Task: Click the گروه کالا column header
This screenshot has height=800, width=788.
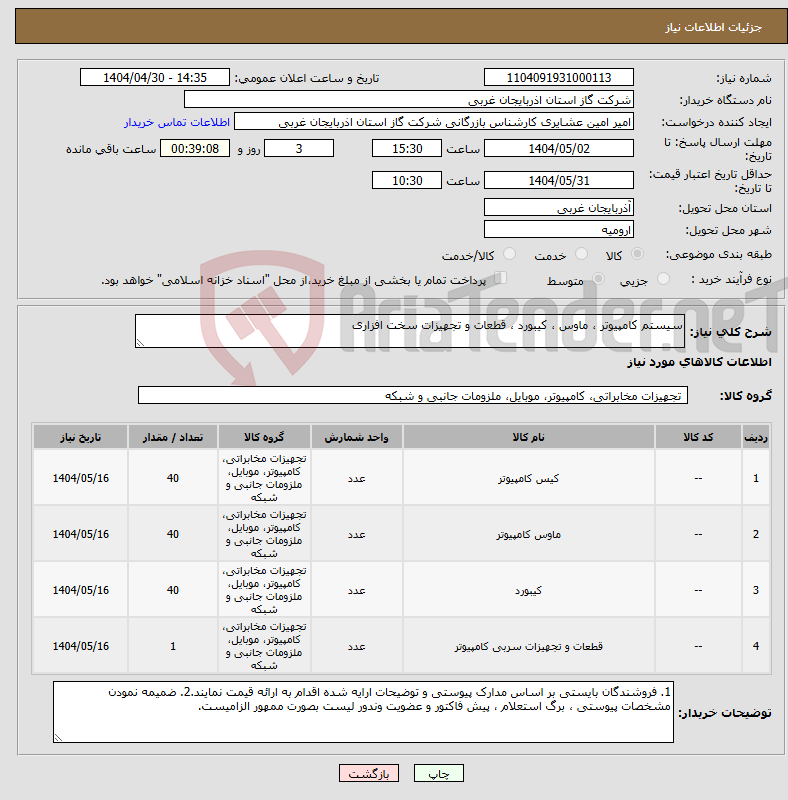Action: coord(264,437)
